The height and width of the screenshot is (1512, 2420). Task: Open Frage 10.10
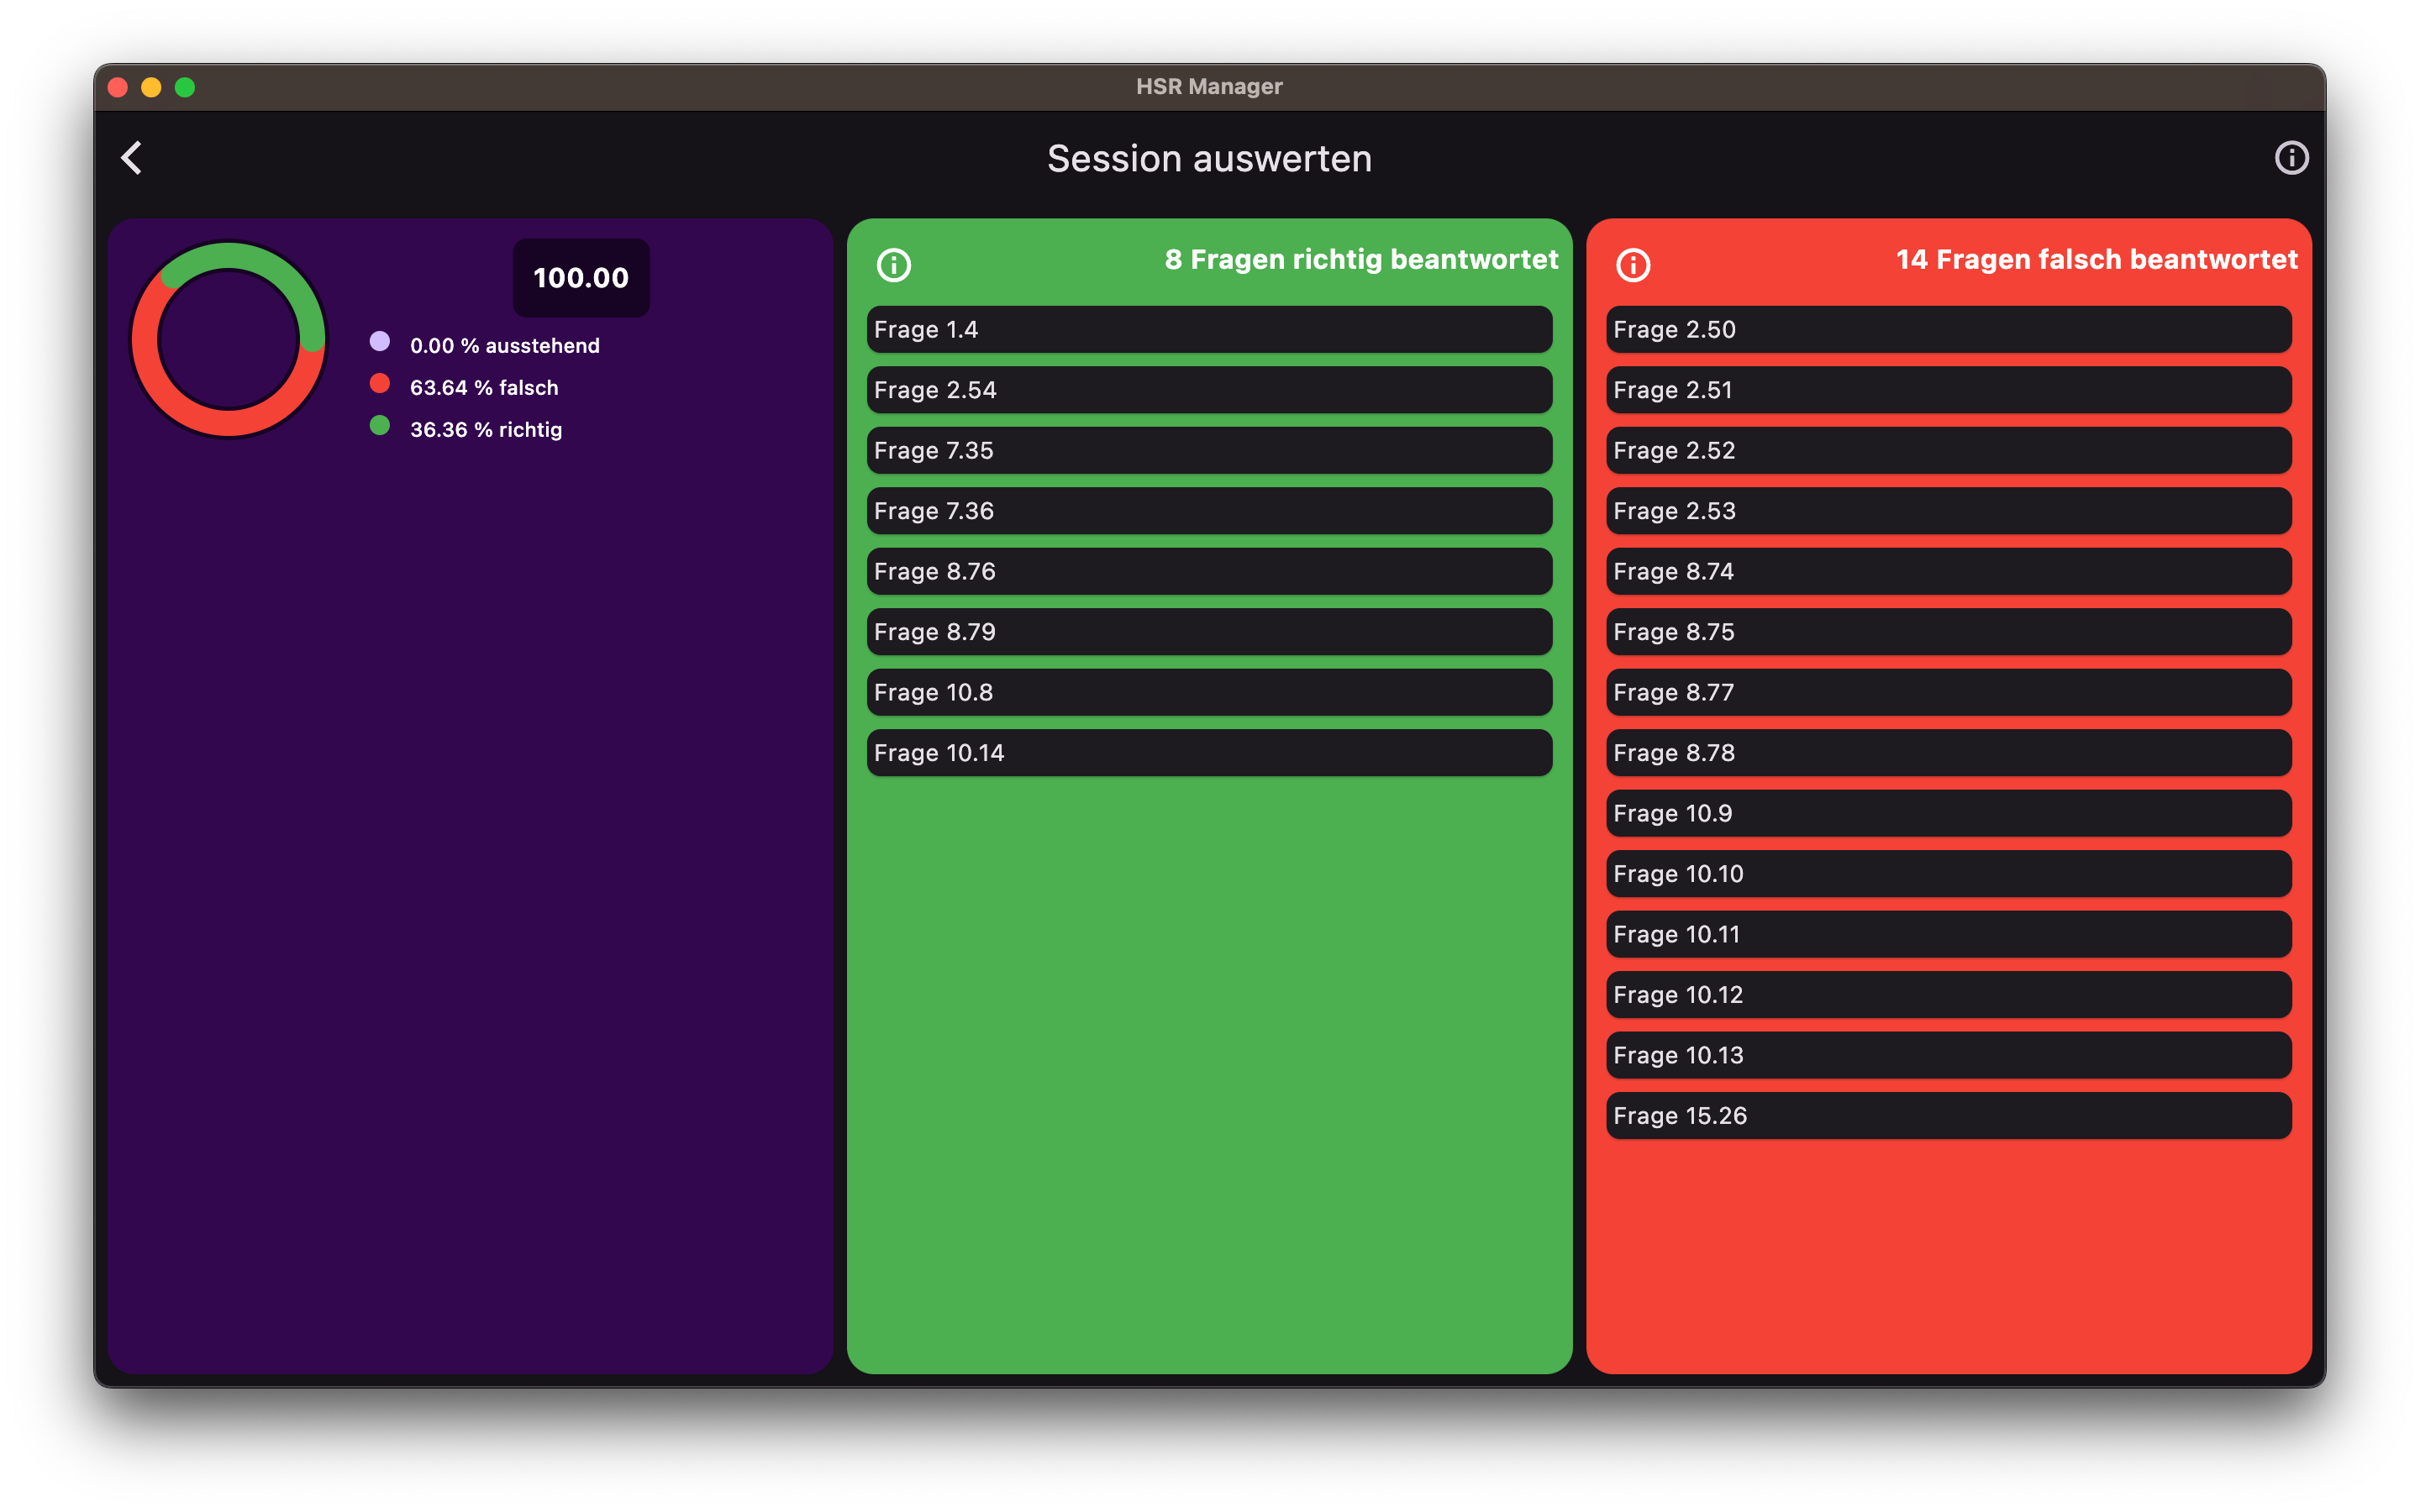1949,874
